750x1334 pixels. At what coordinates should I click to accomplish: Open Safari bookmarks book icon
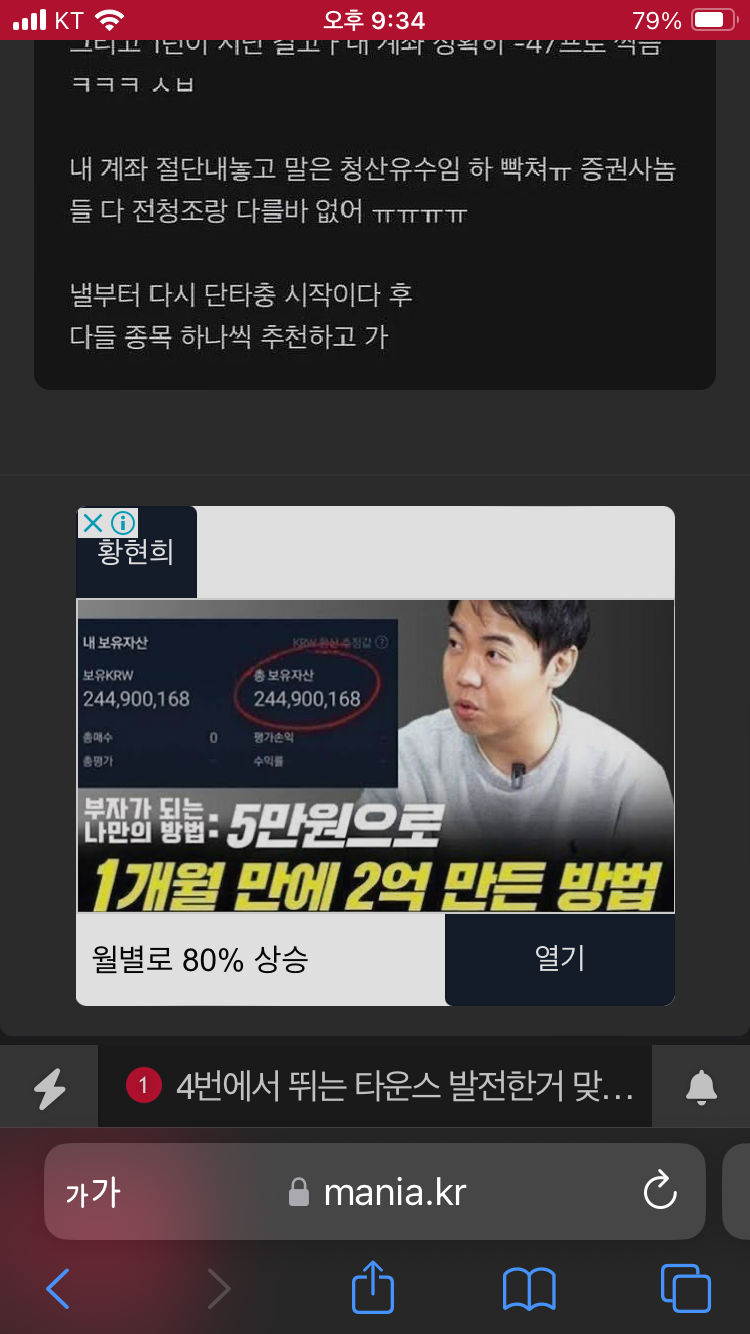[x=529, y=1288]
